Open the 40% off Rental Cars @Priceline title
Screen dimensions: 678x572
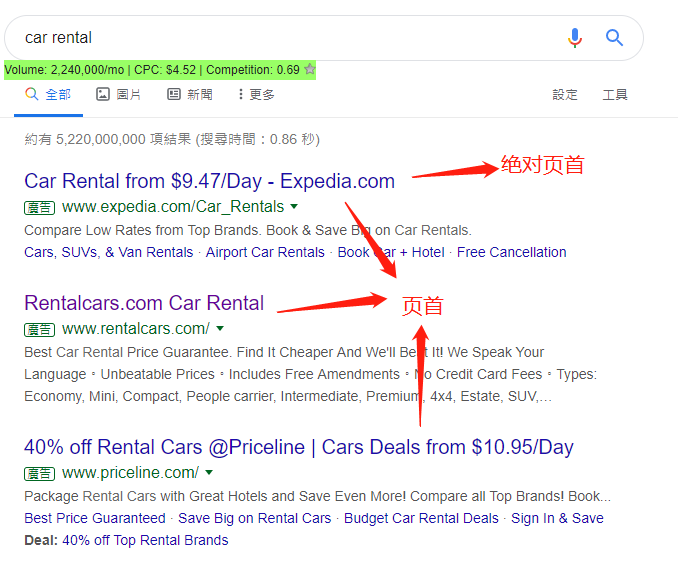pos(299,447)
